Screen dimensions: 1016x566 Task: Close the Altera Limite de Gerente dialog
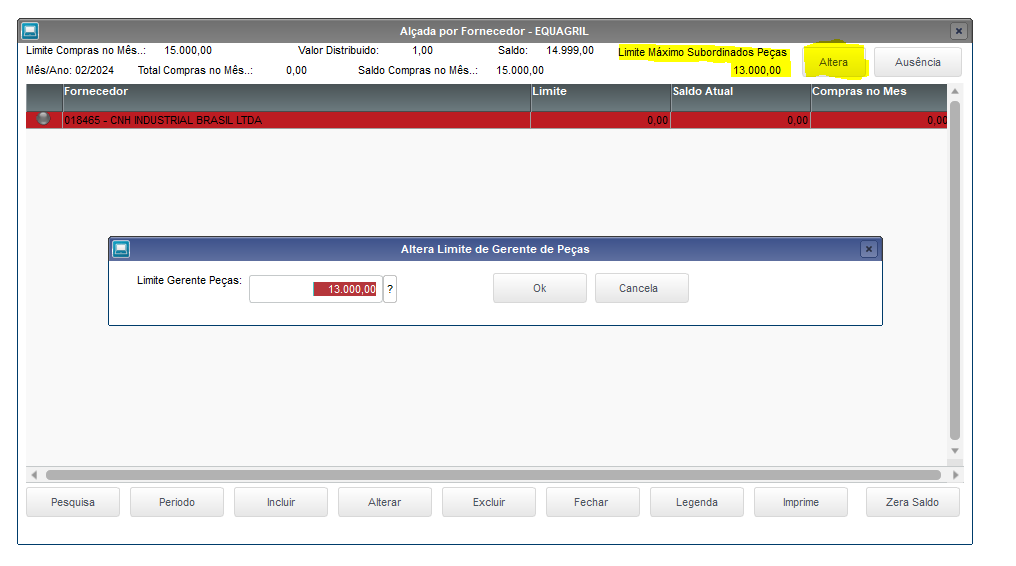pyautogui.click(x=869, y=249)
